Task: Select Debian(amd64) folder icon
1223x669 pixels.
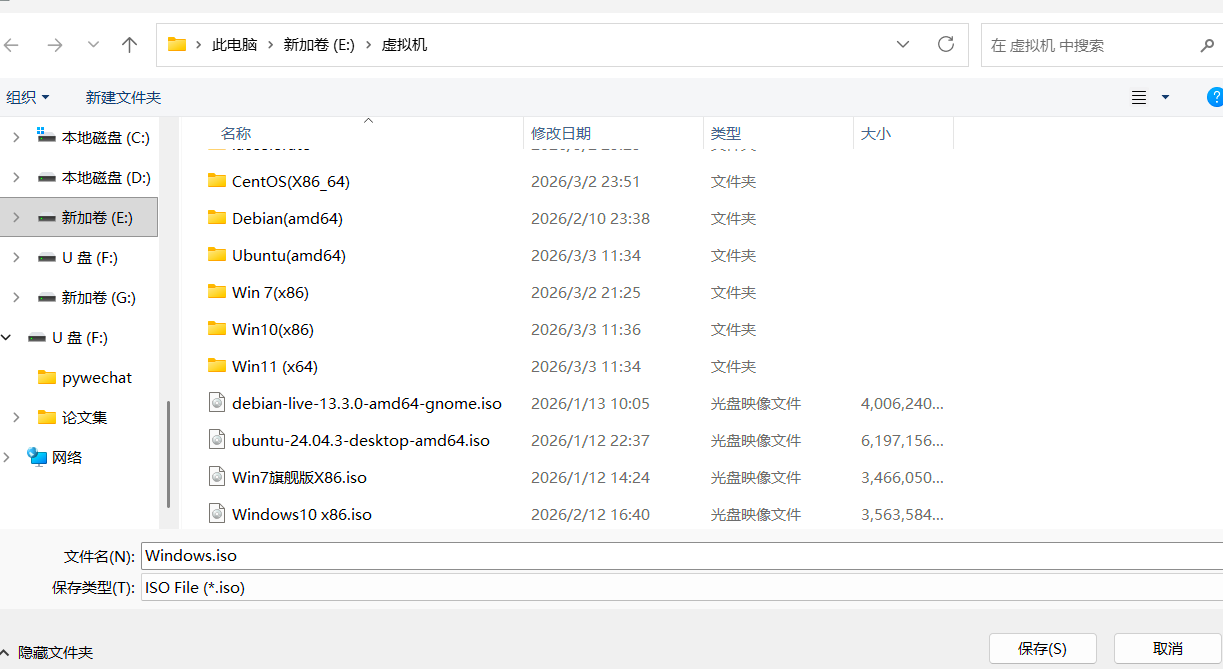Action: (217, 218)
